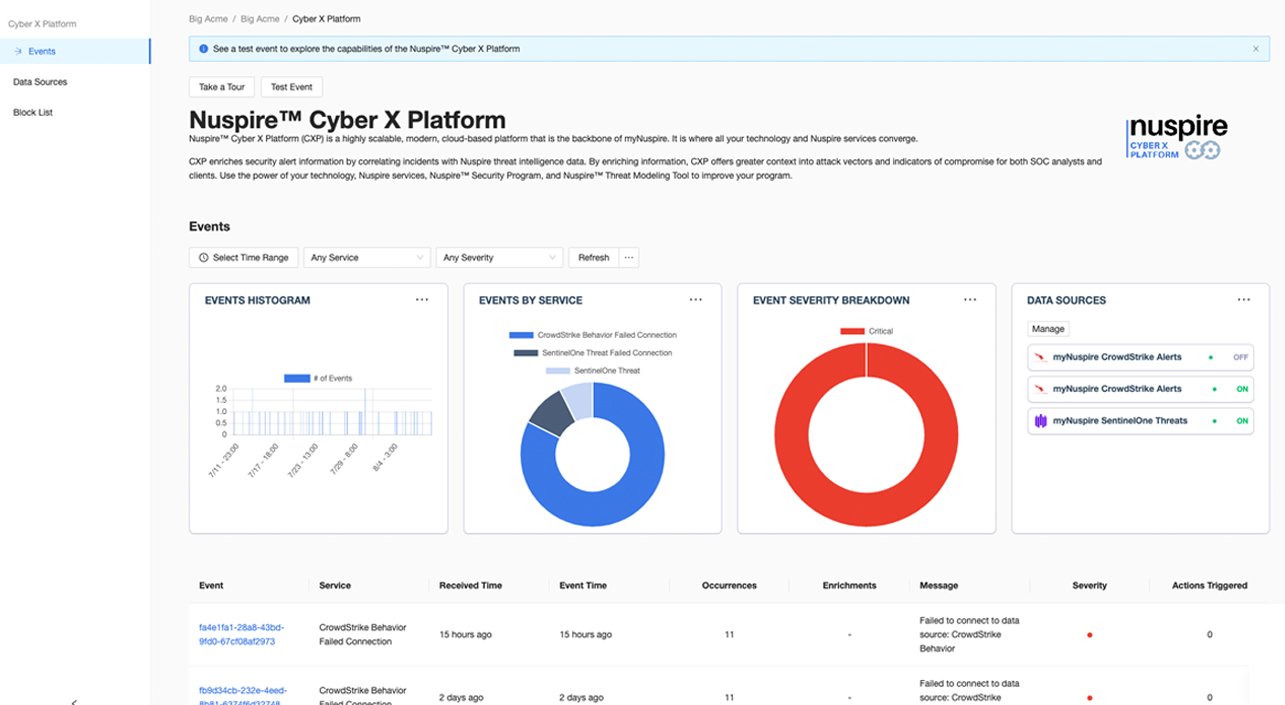The width and height of the screenshot is (1285, 705).
Task: Sort by the Received Time column header
Action: point(471,585)
